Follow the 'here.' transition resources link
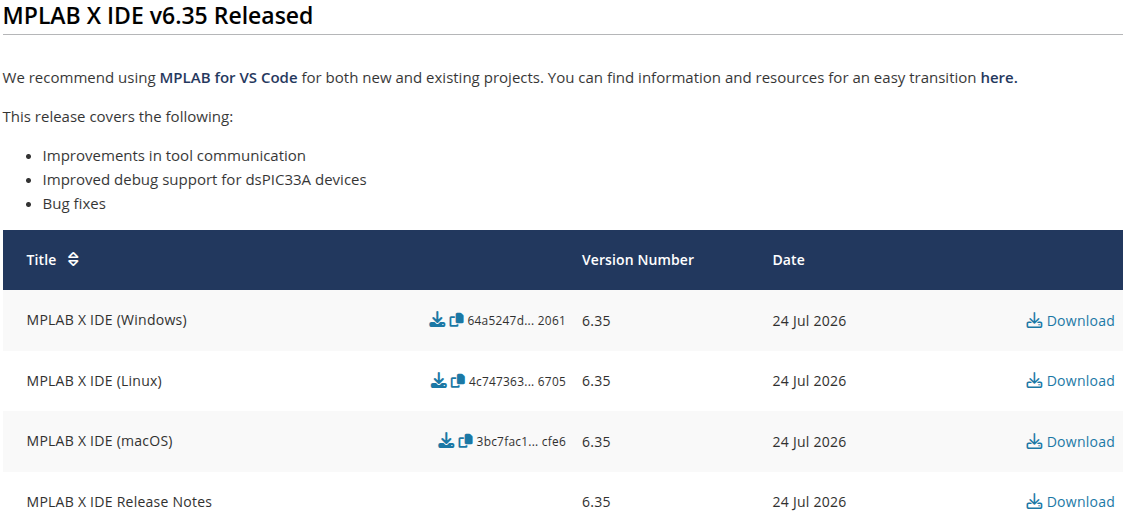The height and width of the screenshot is (531, 1123). pos(999,77)
